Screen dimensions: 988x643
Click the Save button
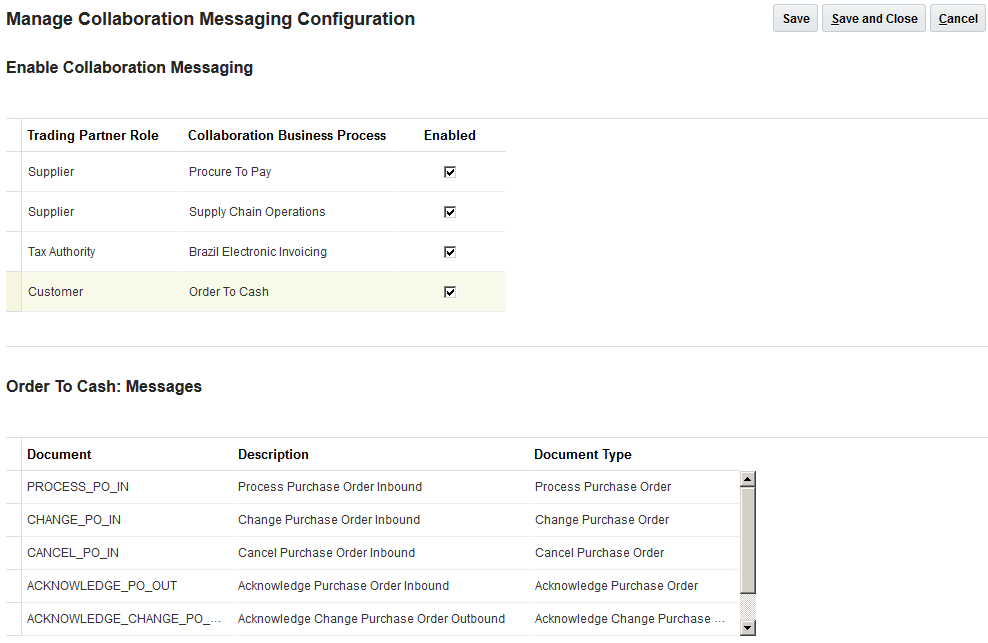tap(796, 19)
